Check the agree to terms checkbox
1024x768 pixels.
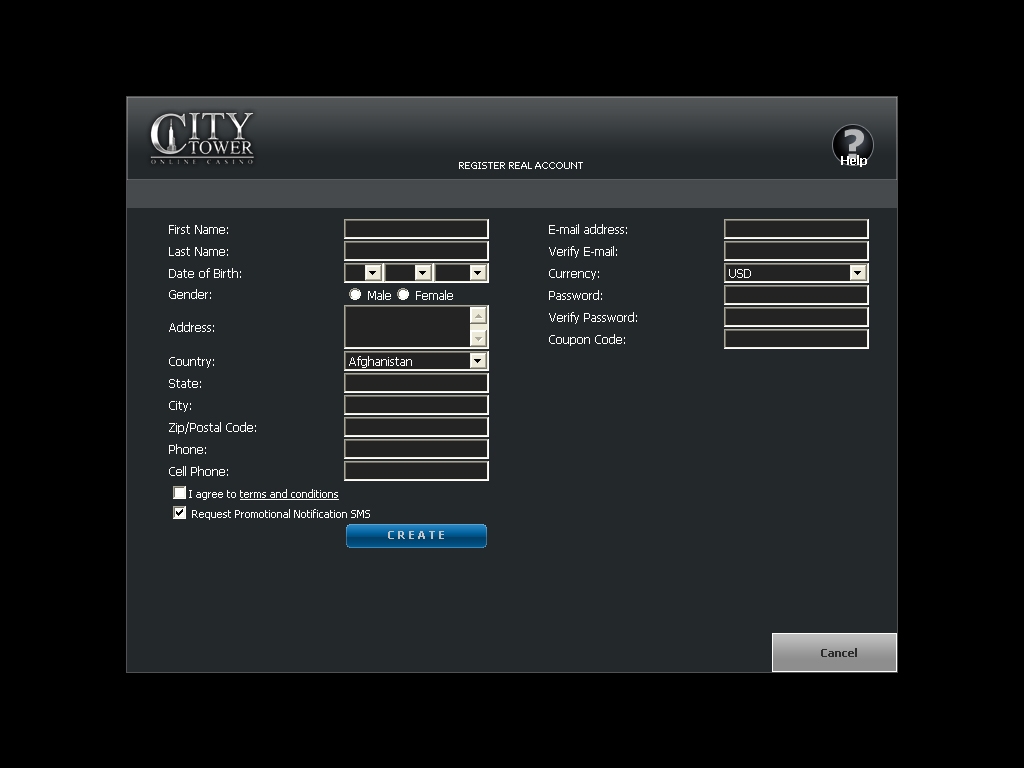pos(180,493)
